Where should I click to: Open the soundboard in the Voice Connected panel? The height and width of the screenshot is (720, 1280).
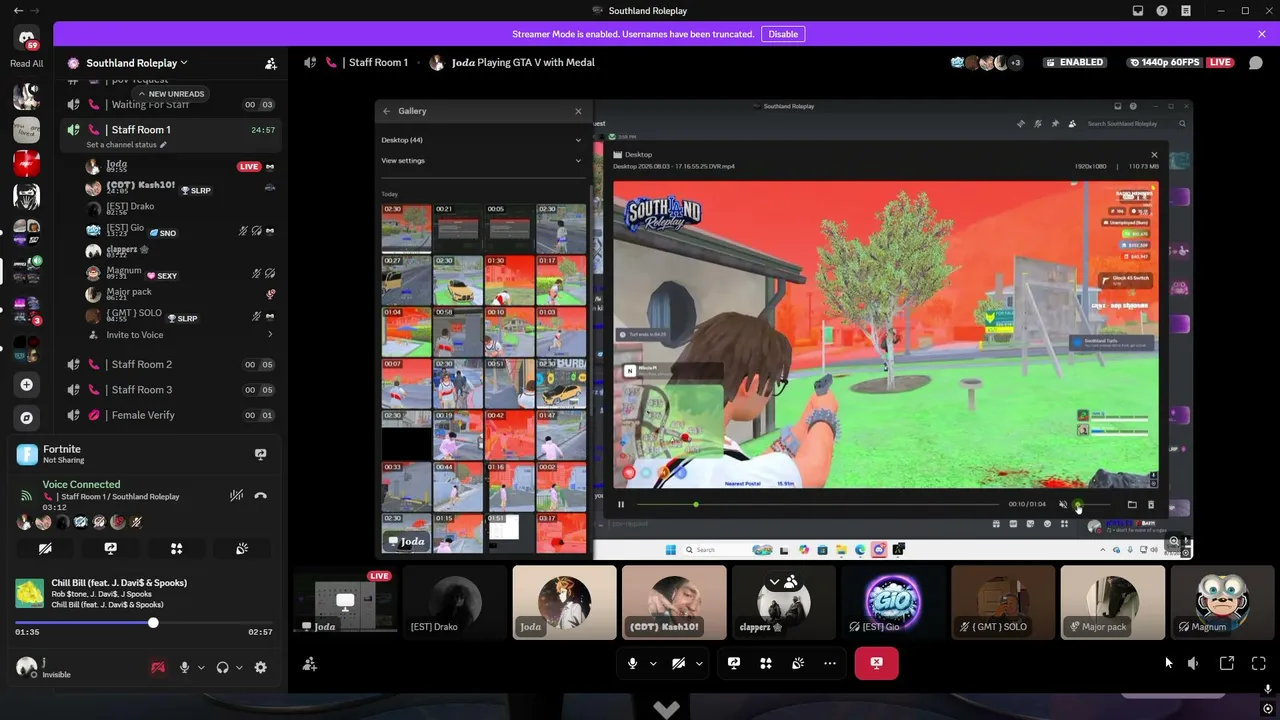pos(241,548)
